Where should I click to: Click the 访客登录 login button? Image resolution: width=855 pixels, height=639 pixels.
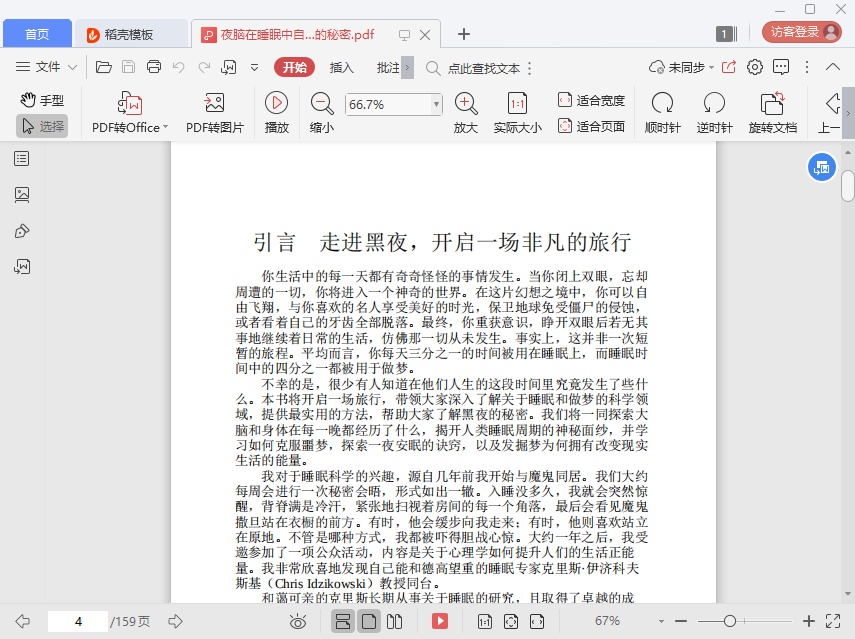(x=795, y=32)
